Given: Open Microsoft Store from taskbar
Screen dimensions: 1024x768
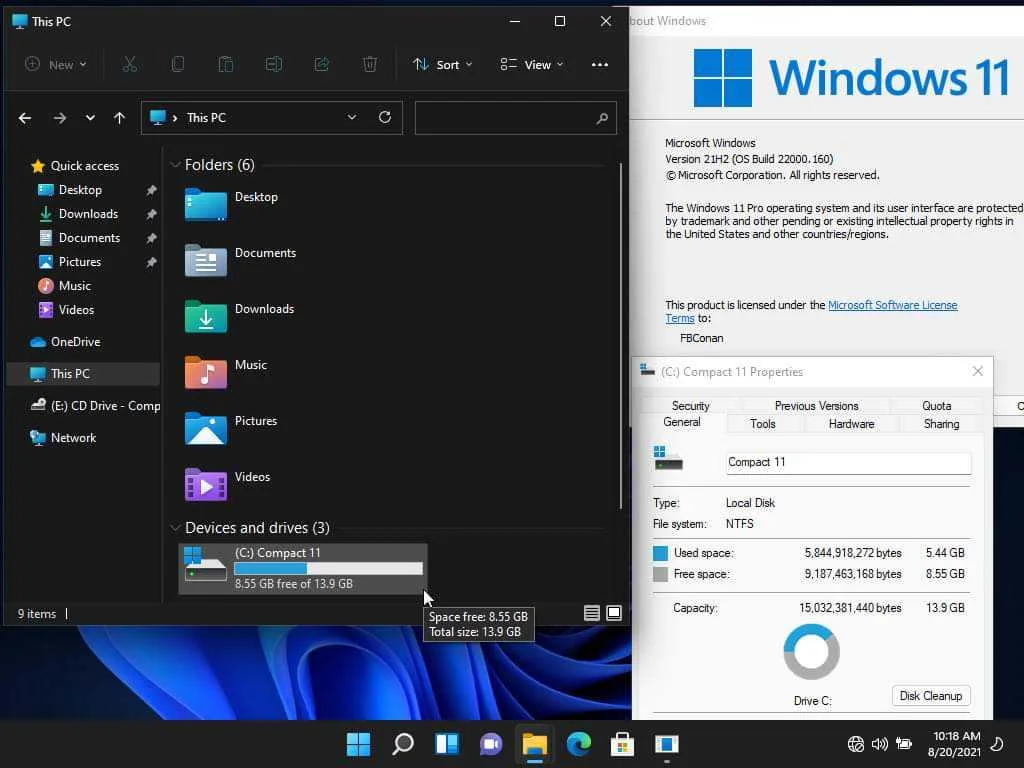Looking at the screenshot, I should tap(622, 744).
